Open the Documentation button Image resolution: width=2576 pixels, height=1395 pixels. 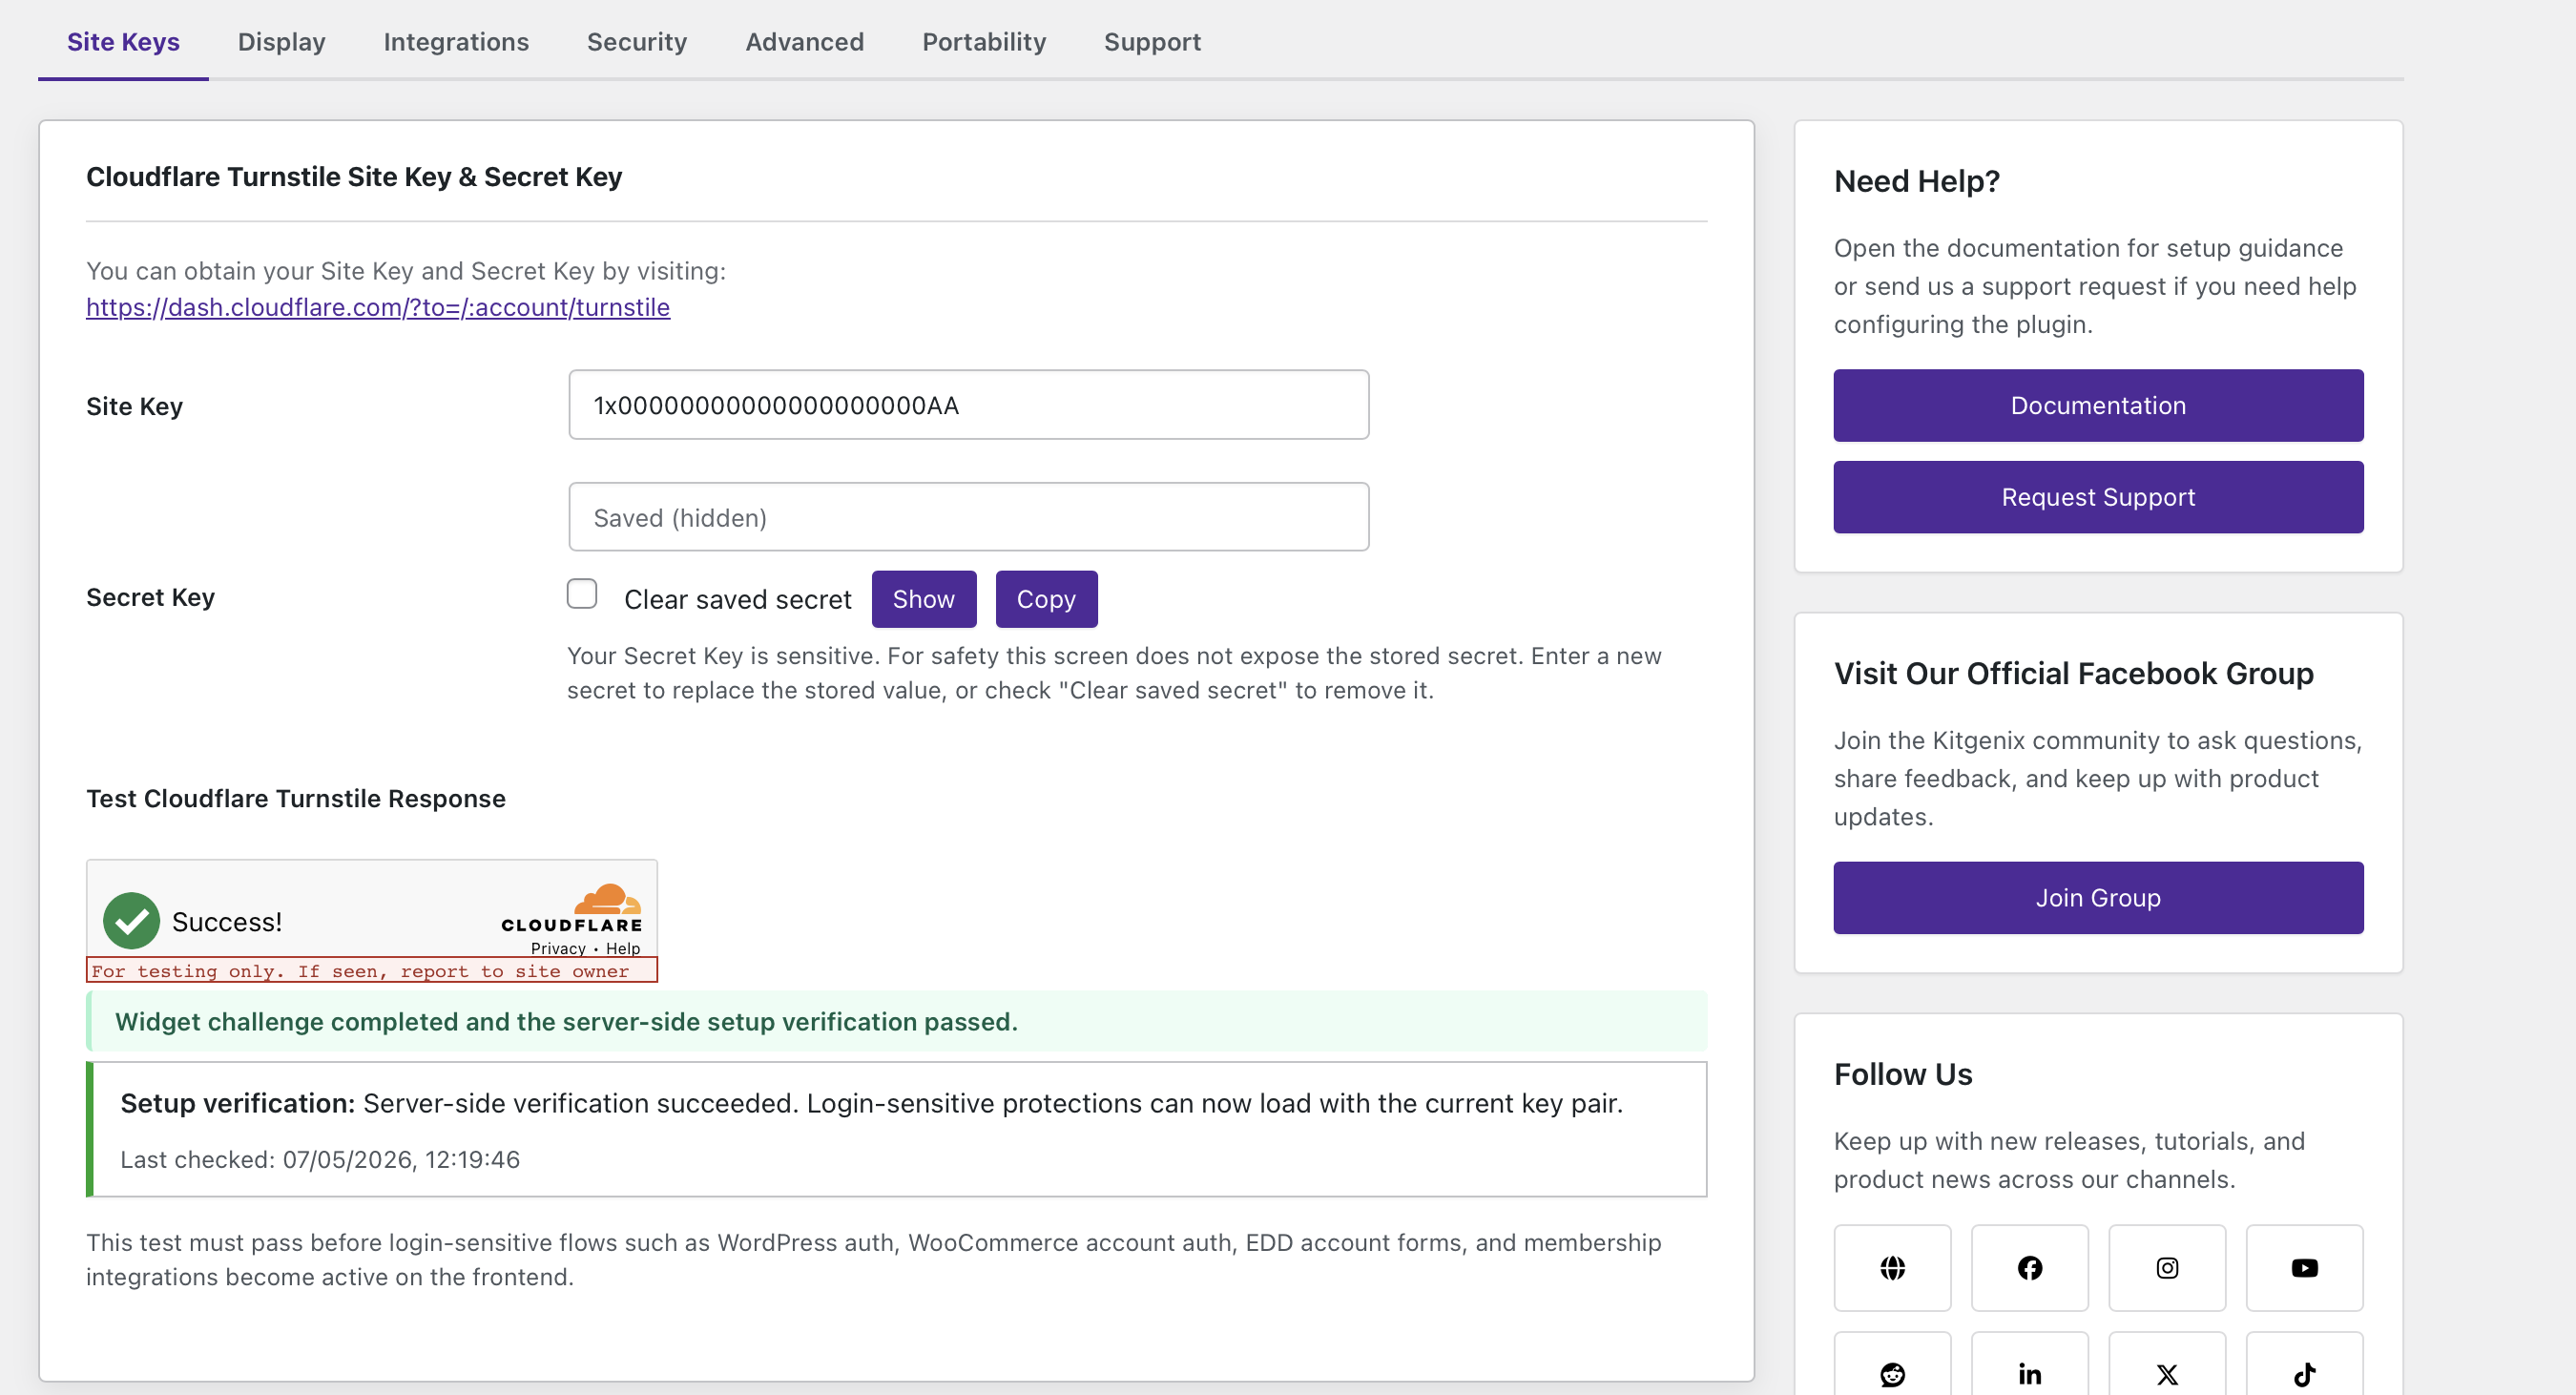(2098, 405)
